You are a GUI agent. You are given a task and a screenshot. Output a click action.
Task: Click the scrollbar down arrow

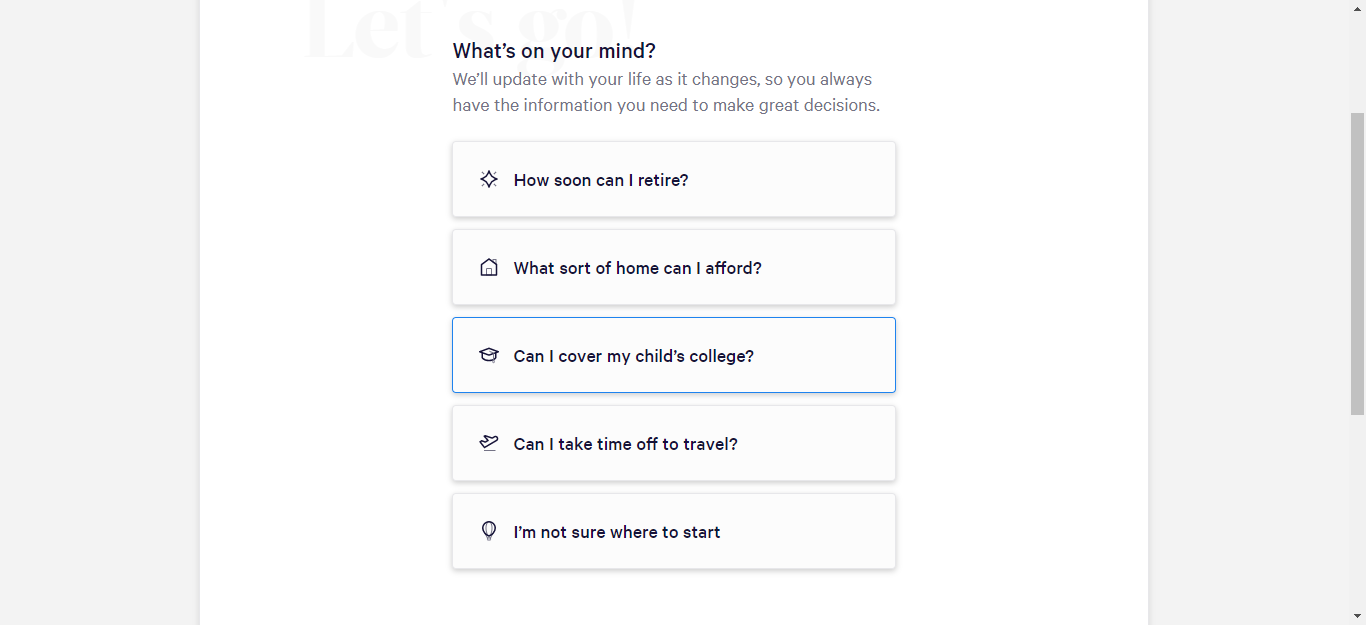[x=1357, y=616]
